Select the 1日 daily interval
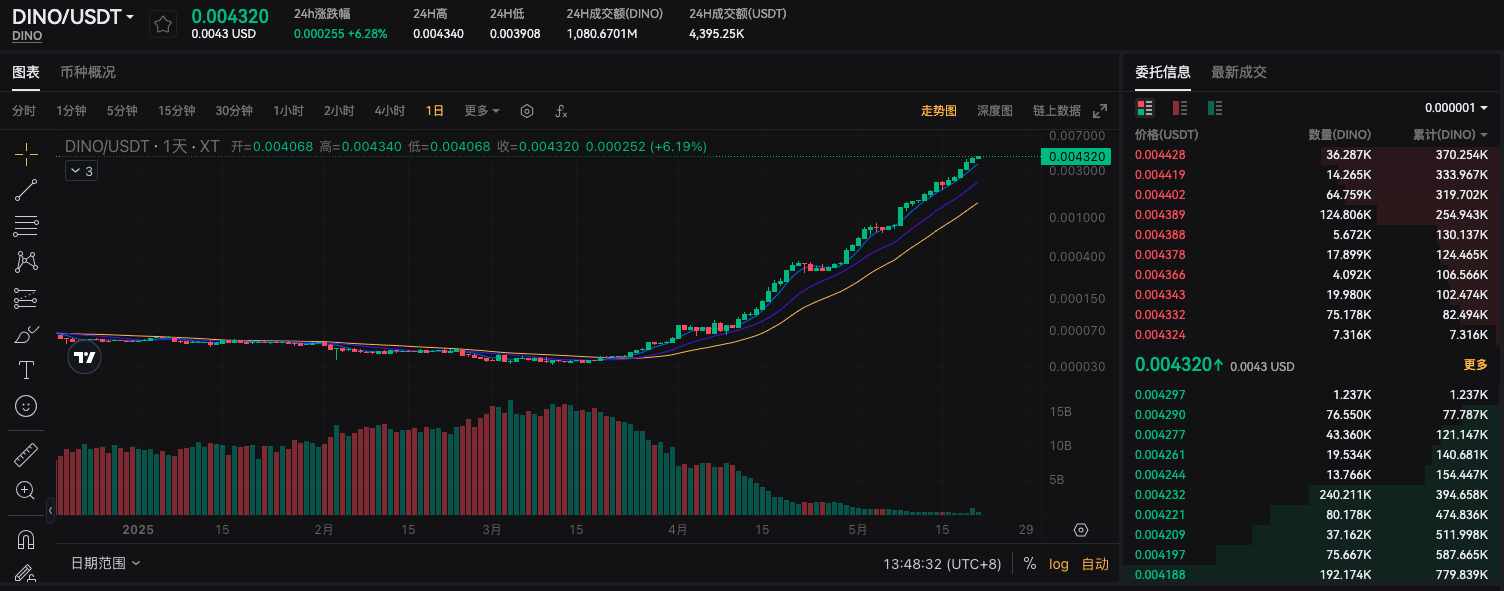 pyautogui.click(x=435, y=111)
